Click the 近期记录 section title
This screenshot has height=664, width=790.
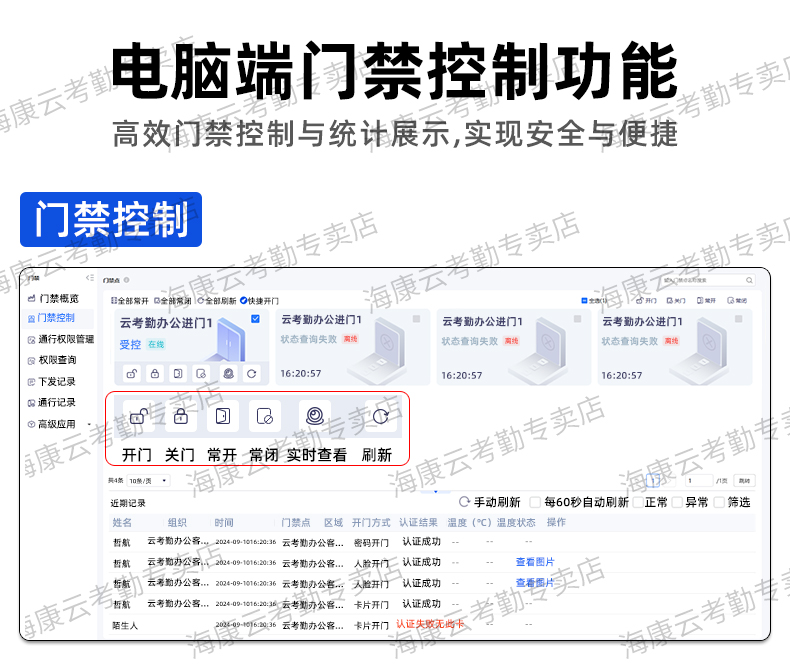[x=128, y=503]
